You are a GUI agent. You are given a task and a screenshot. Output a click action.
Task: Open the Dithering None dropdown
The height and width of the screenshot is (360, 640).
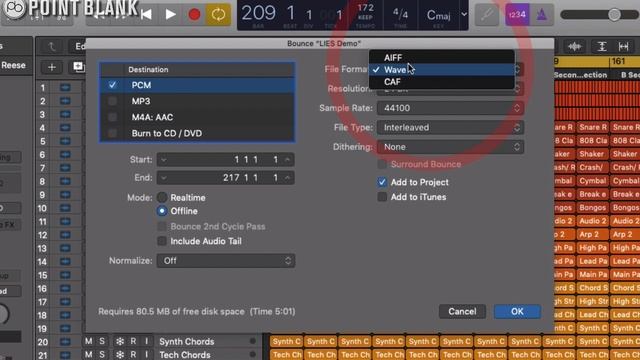click(x=450, y=147)
